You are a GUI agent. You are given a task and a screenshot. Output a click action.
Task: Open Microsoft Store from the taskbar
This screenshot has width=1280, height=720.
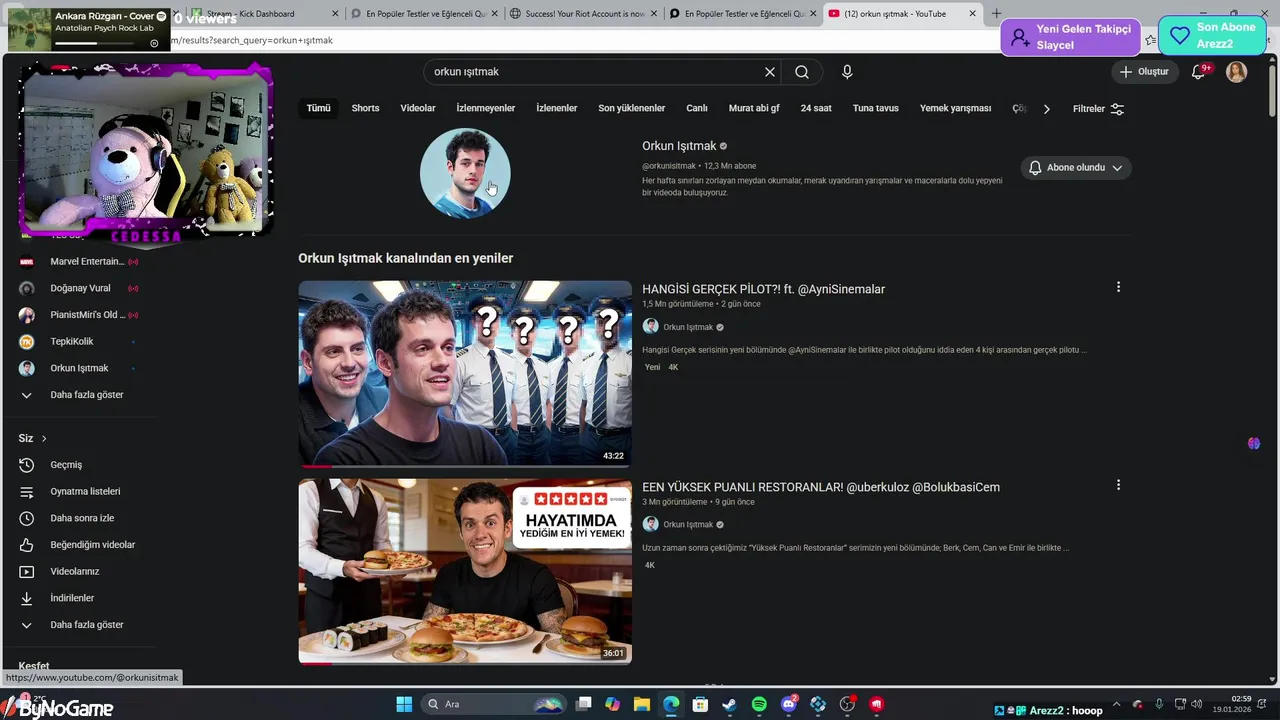[701, 704]
